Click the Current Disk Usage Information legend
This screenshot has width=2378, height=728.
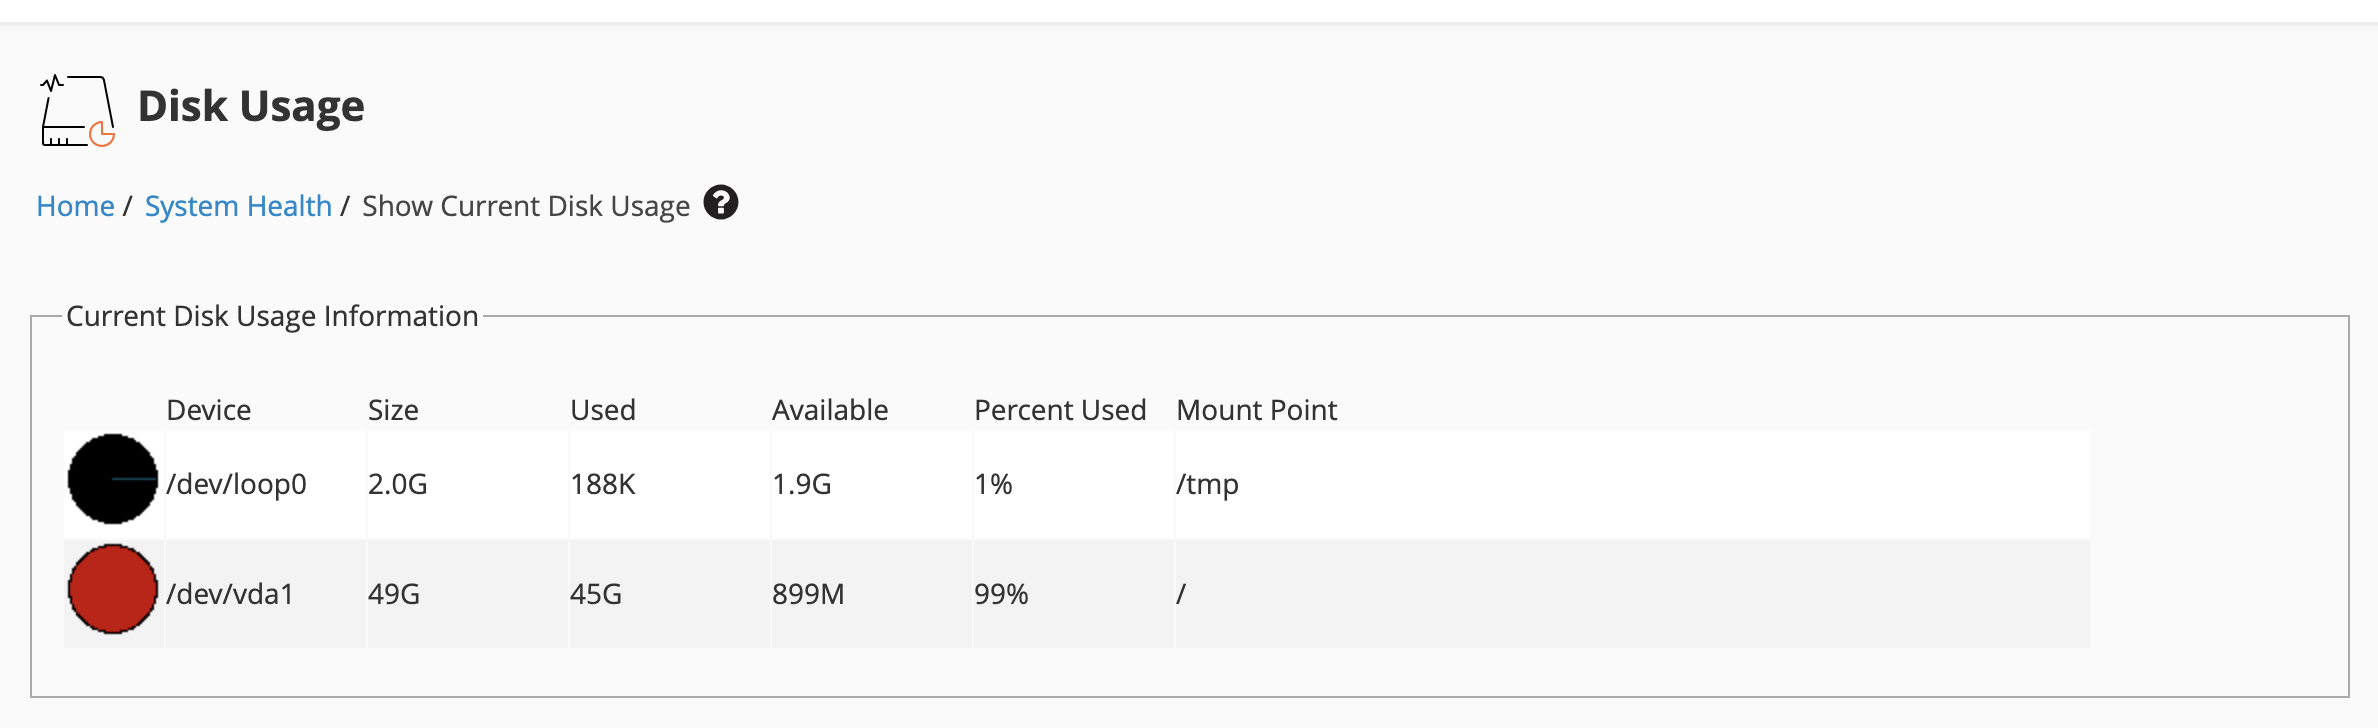pyautogui.click(x=272, y=316)
